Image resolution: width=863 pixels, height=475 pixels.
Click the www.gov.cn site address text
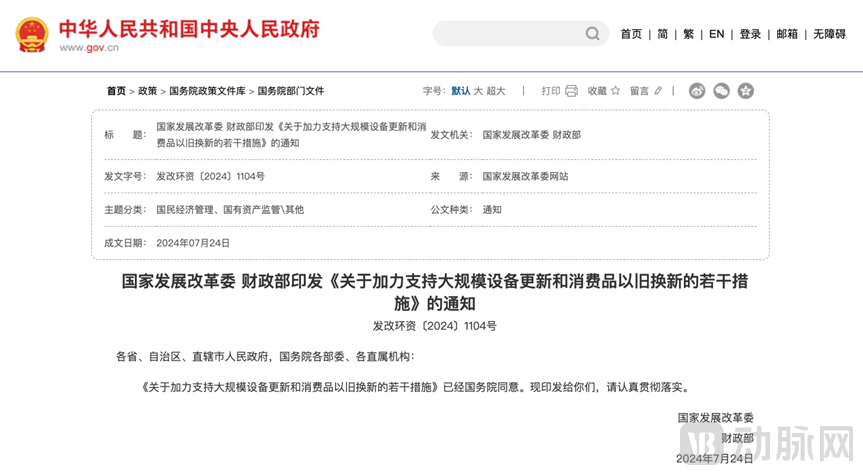[89, 47]
